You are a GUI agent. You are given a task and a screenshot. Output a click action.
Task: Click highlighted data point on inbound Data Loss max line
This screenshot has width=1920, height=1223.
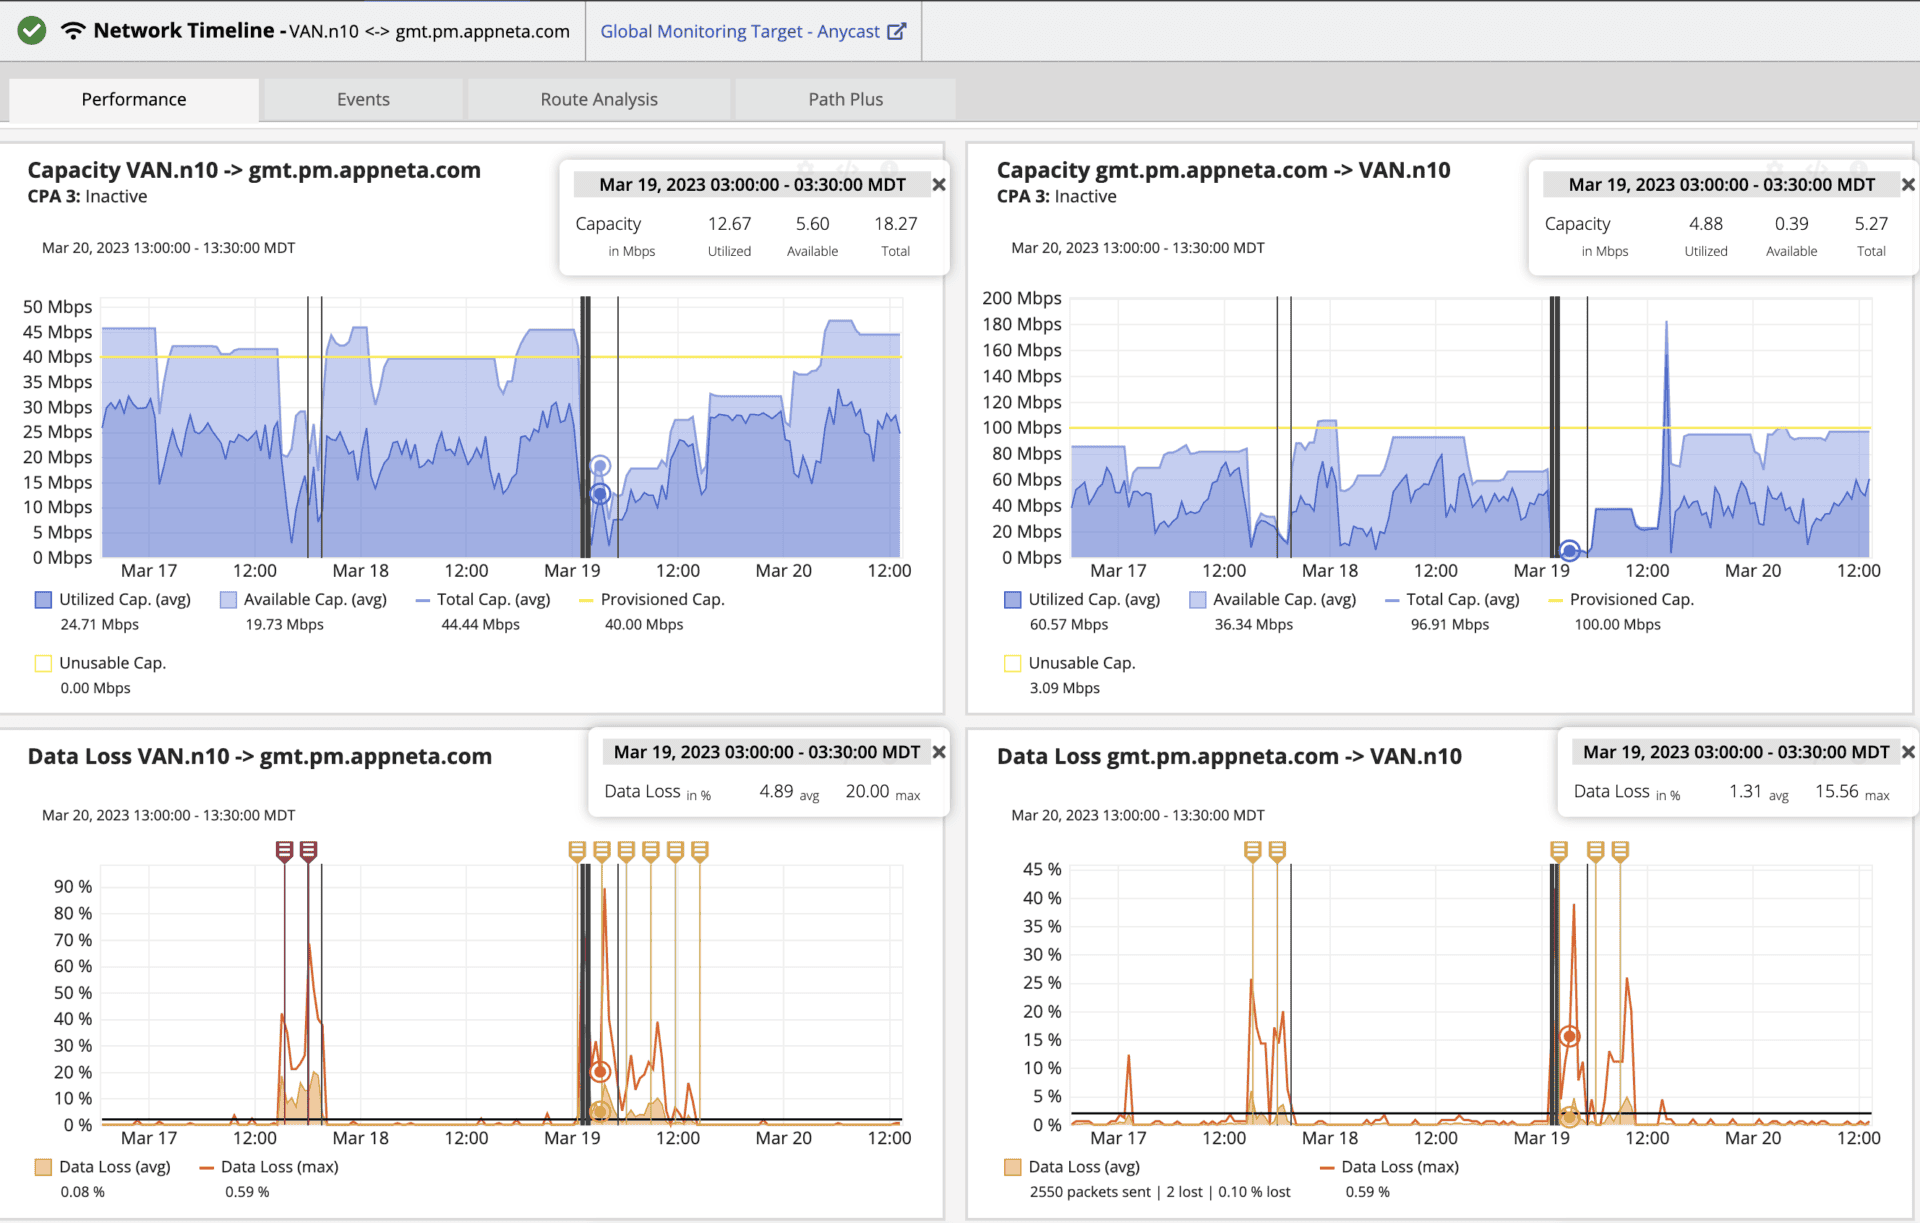(x=1569, y=1037)
